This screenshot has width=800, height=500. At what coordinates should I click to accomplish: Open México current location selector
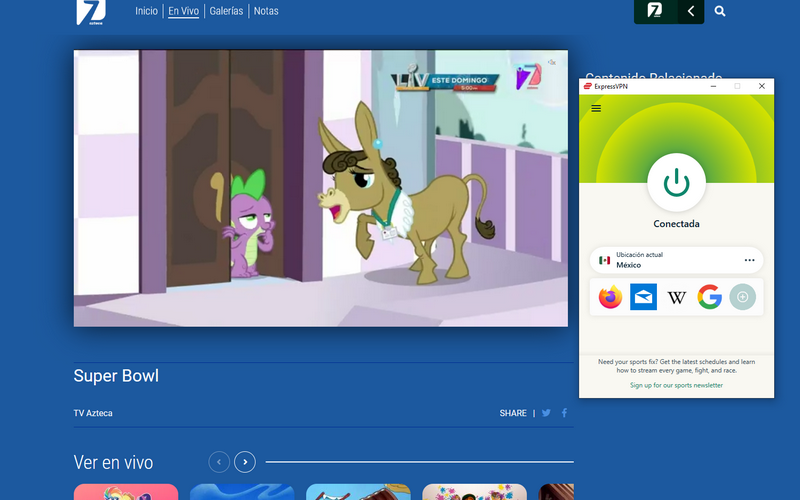(677, 260)
